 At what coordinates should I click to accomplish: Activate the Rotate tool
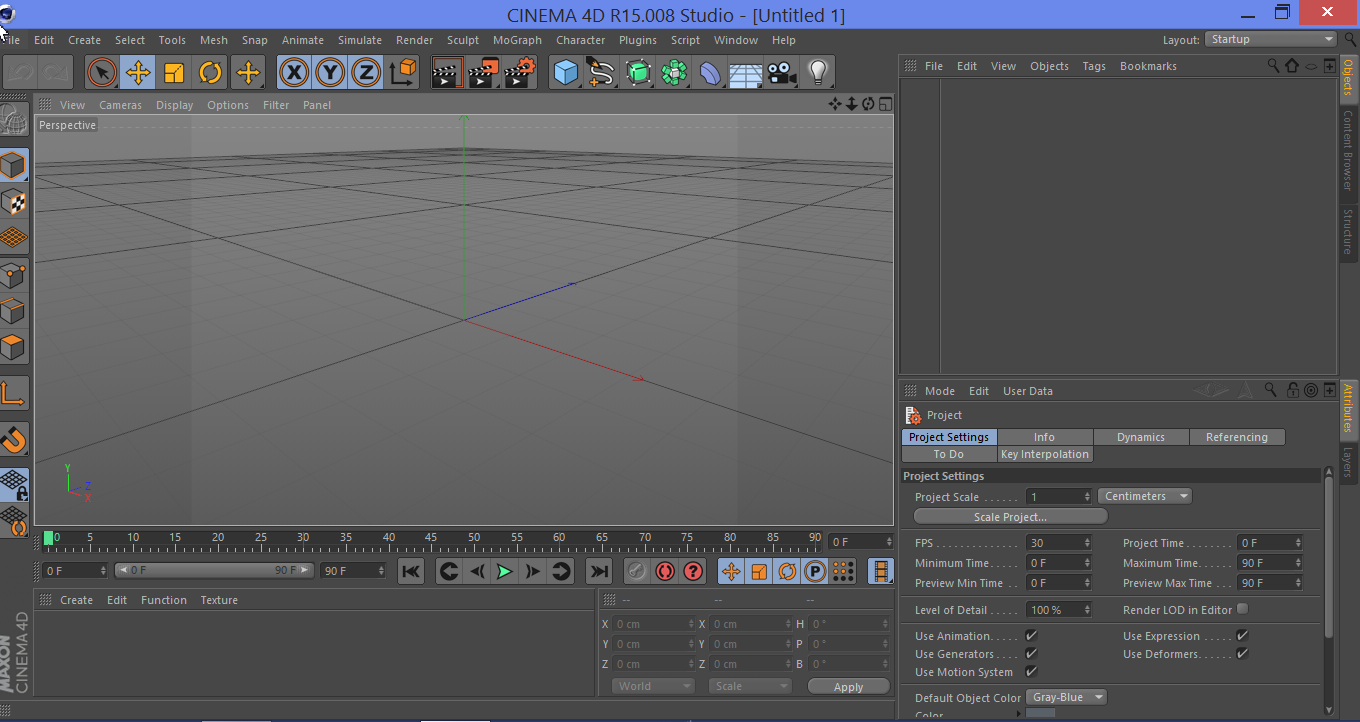(x=210, y=72)
